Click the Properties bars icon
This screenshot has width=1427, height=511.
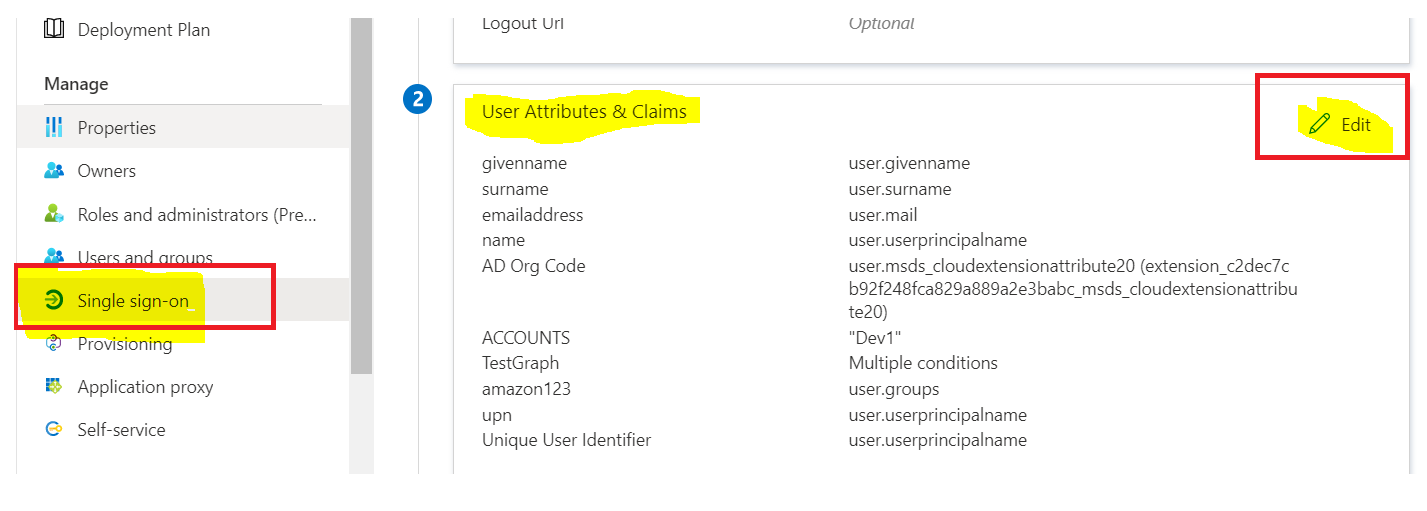coord(54,127)
